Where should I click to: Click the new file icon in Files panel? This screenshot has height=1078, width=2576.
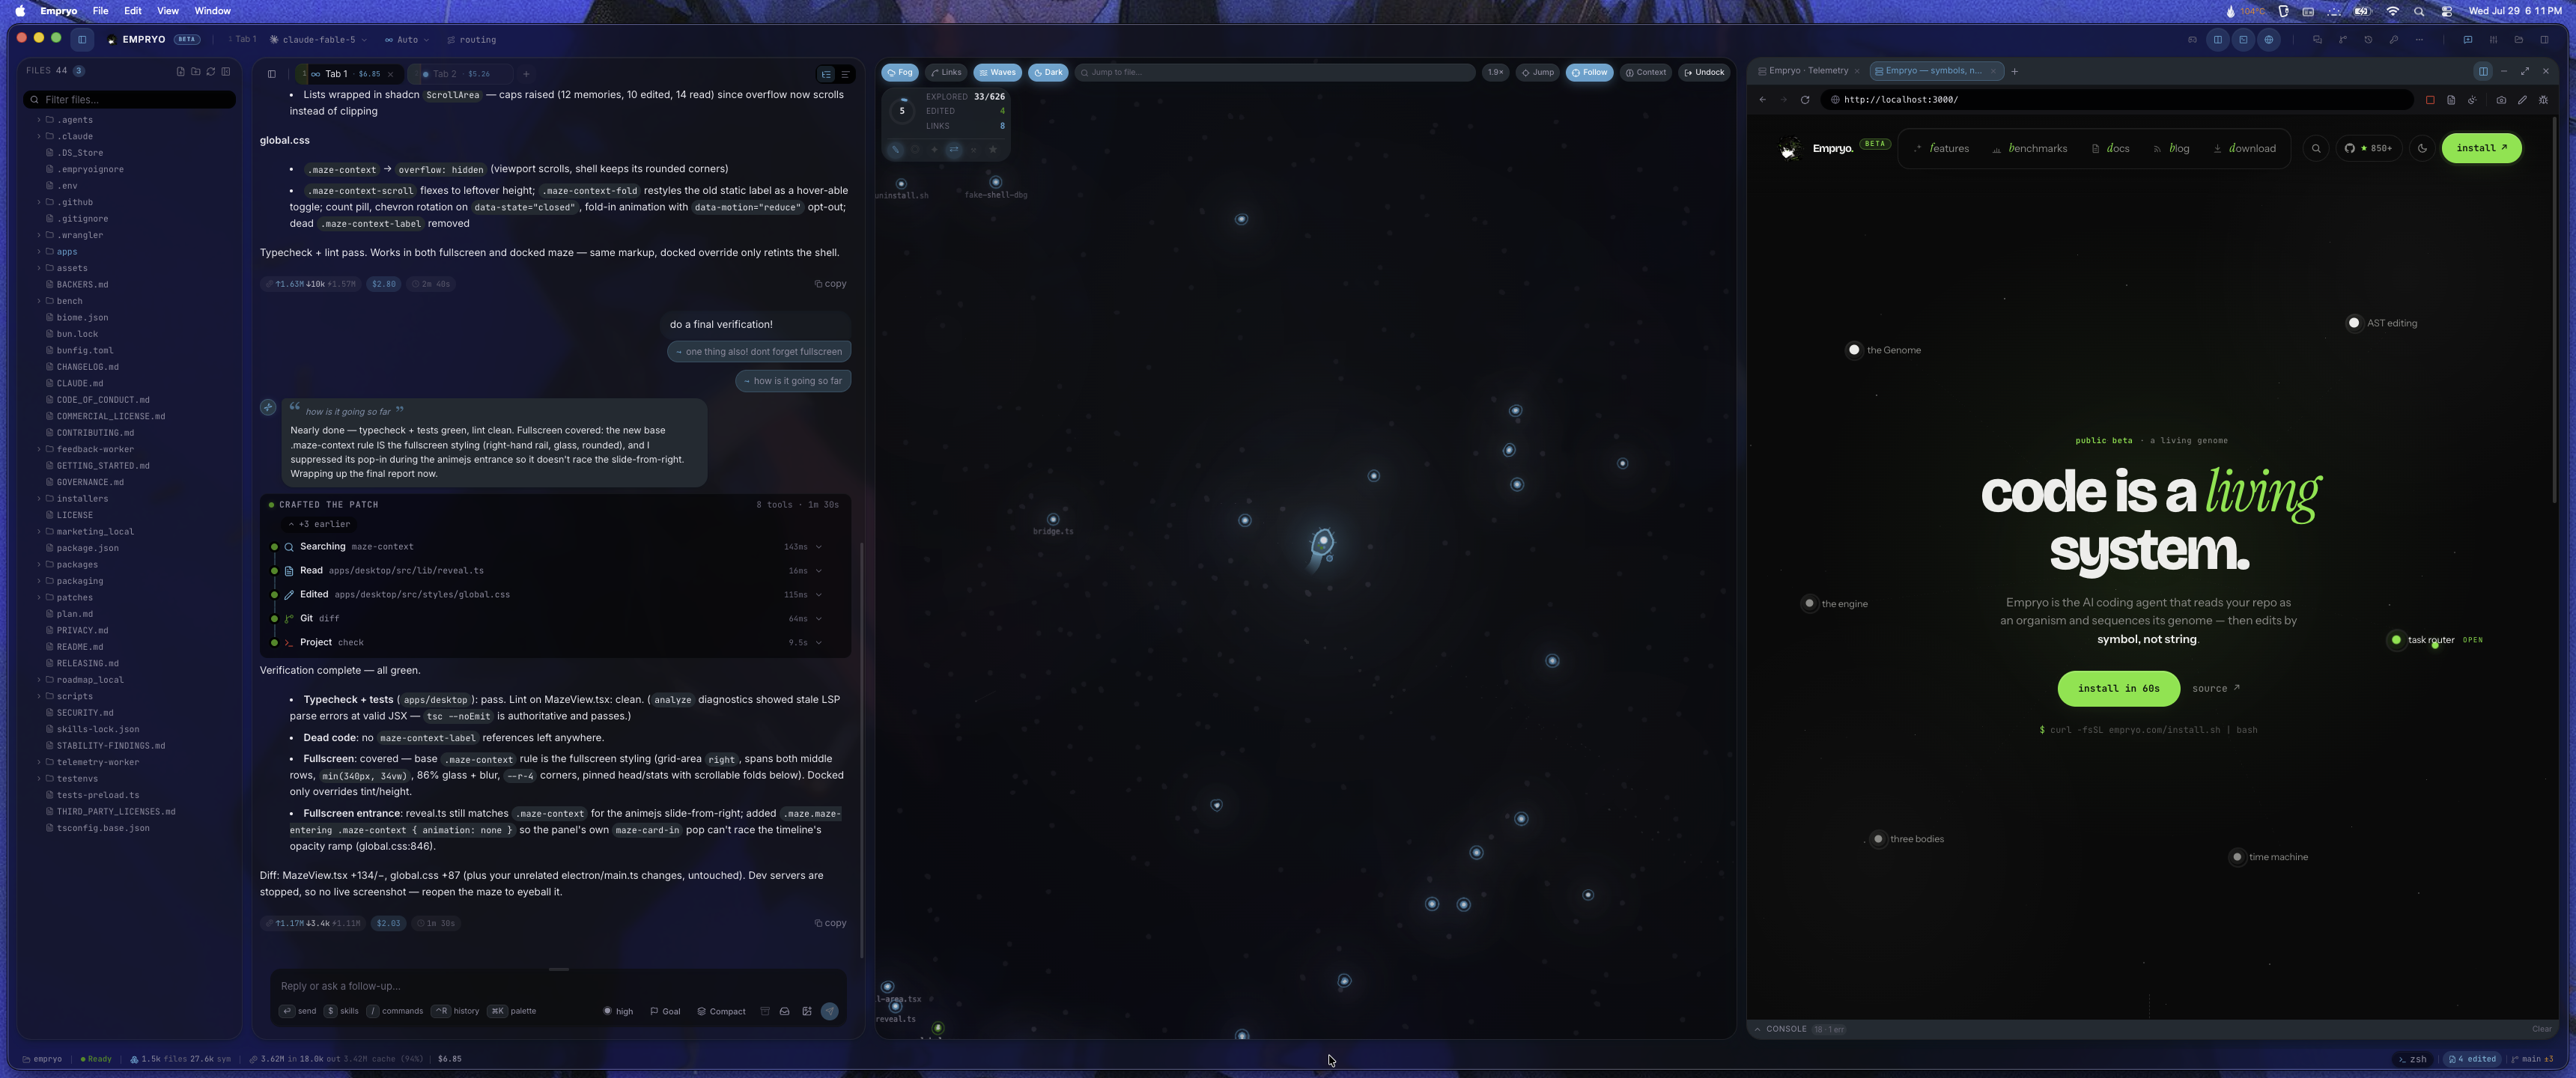(x=180, y=72)
